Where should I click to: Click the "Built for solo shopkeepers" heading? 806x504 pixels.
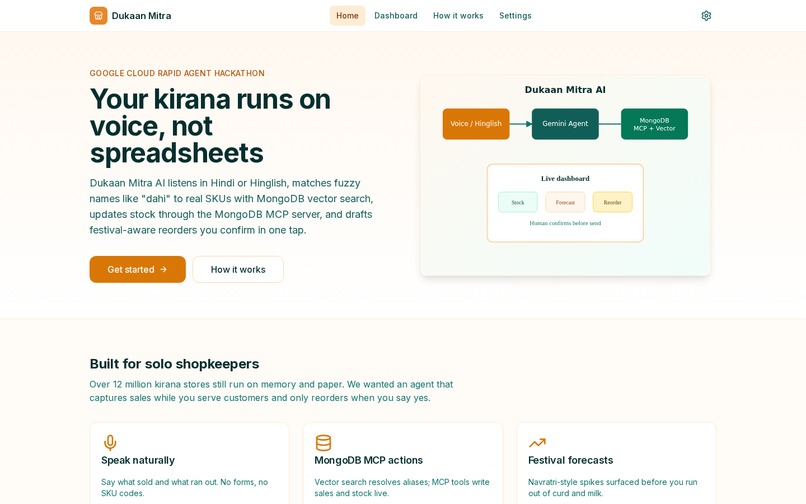[174, 364]
